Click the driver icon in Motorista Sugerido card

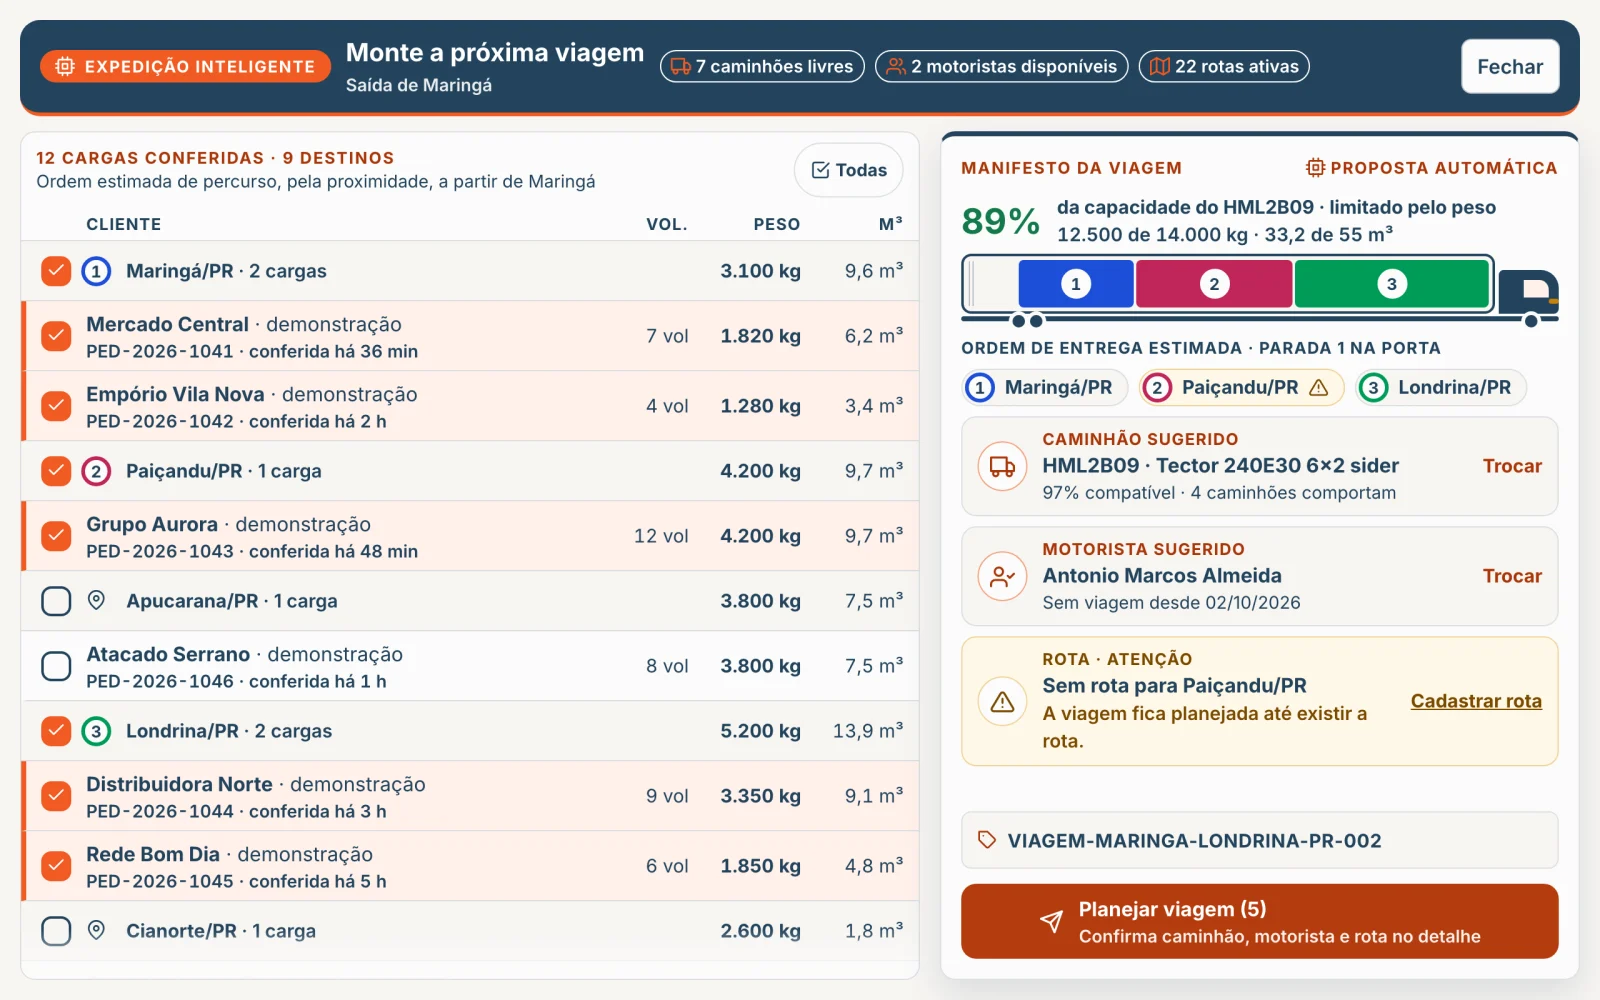1002,576
